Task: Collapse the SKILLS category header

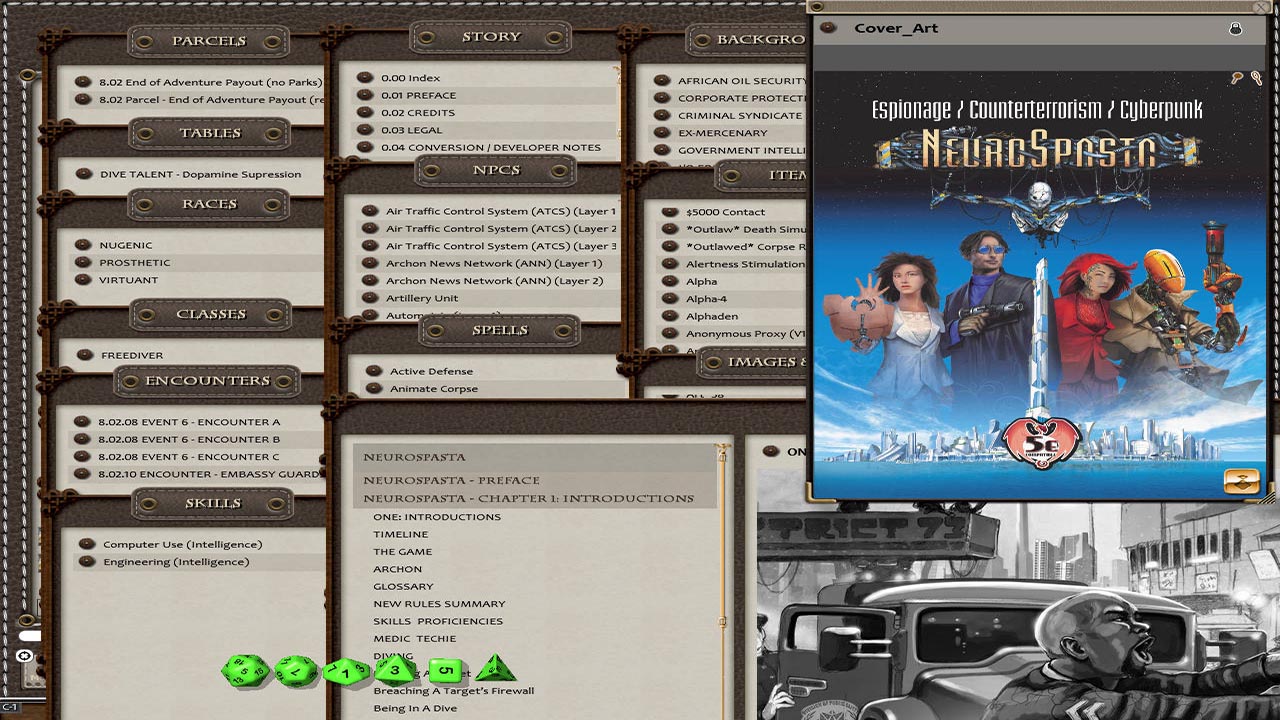Action: point(212,503)
